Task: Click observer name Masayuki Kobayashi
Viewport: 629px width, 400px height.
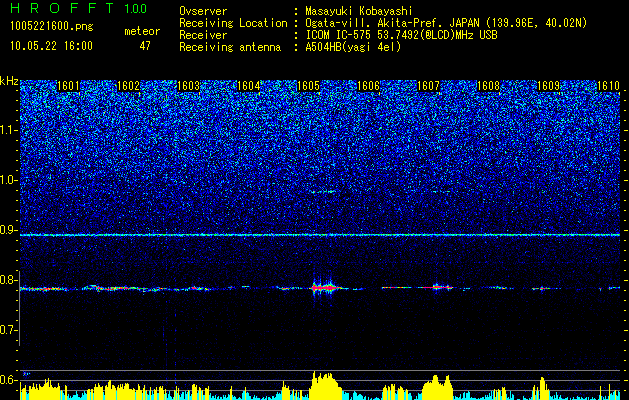Action: (358, 11)
